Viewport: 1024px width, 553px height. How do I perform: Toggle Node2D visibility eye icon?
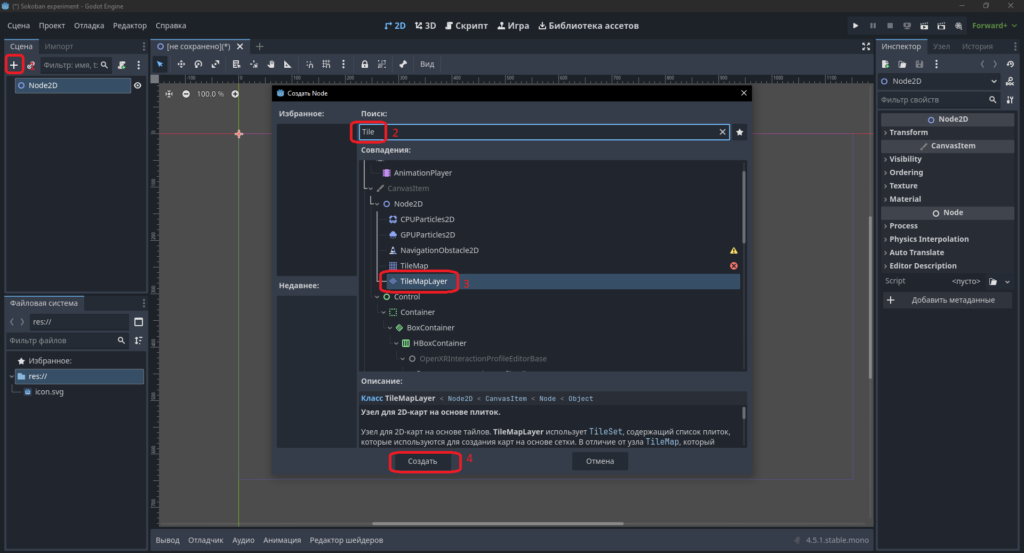click(137, 86)
